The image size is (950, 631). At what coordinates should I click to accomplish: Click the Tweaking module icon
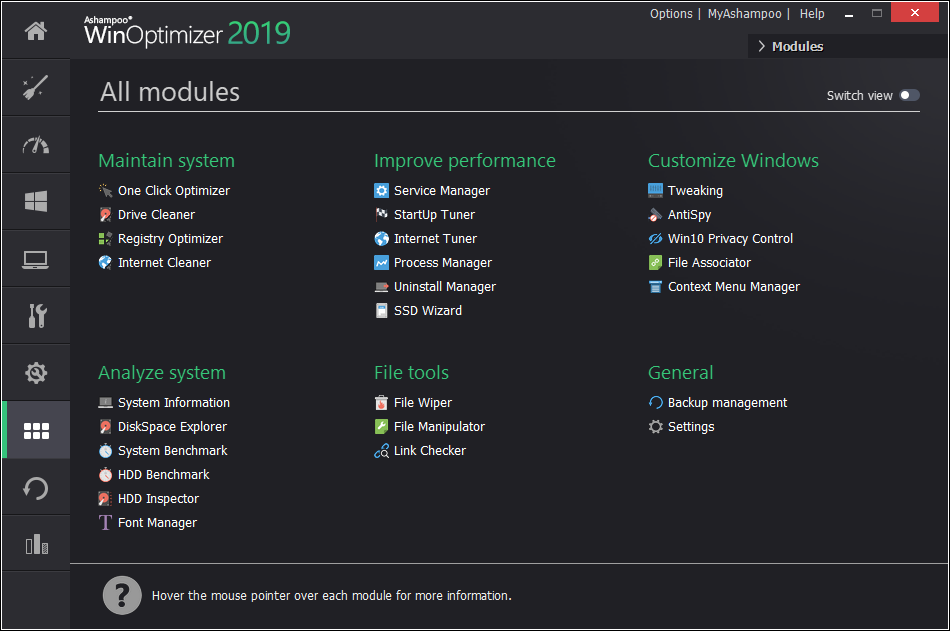click(655, 190)
